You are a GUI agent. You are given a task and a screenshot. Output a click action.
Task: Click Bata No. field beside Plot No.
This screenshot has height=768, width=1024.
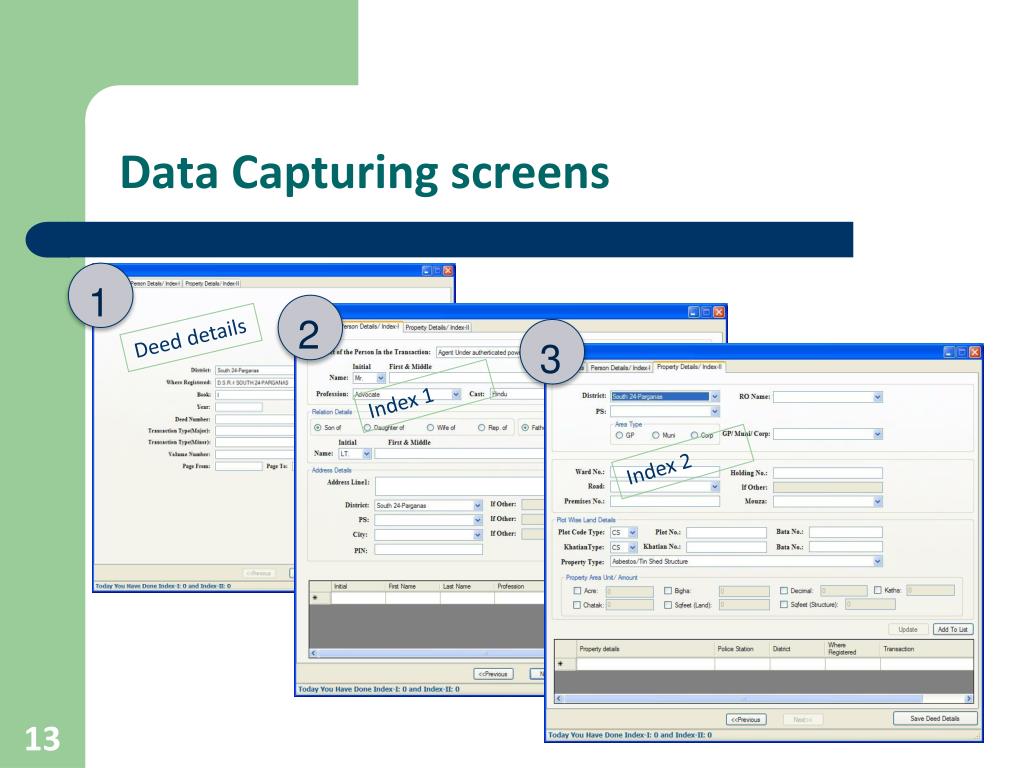846,532
